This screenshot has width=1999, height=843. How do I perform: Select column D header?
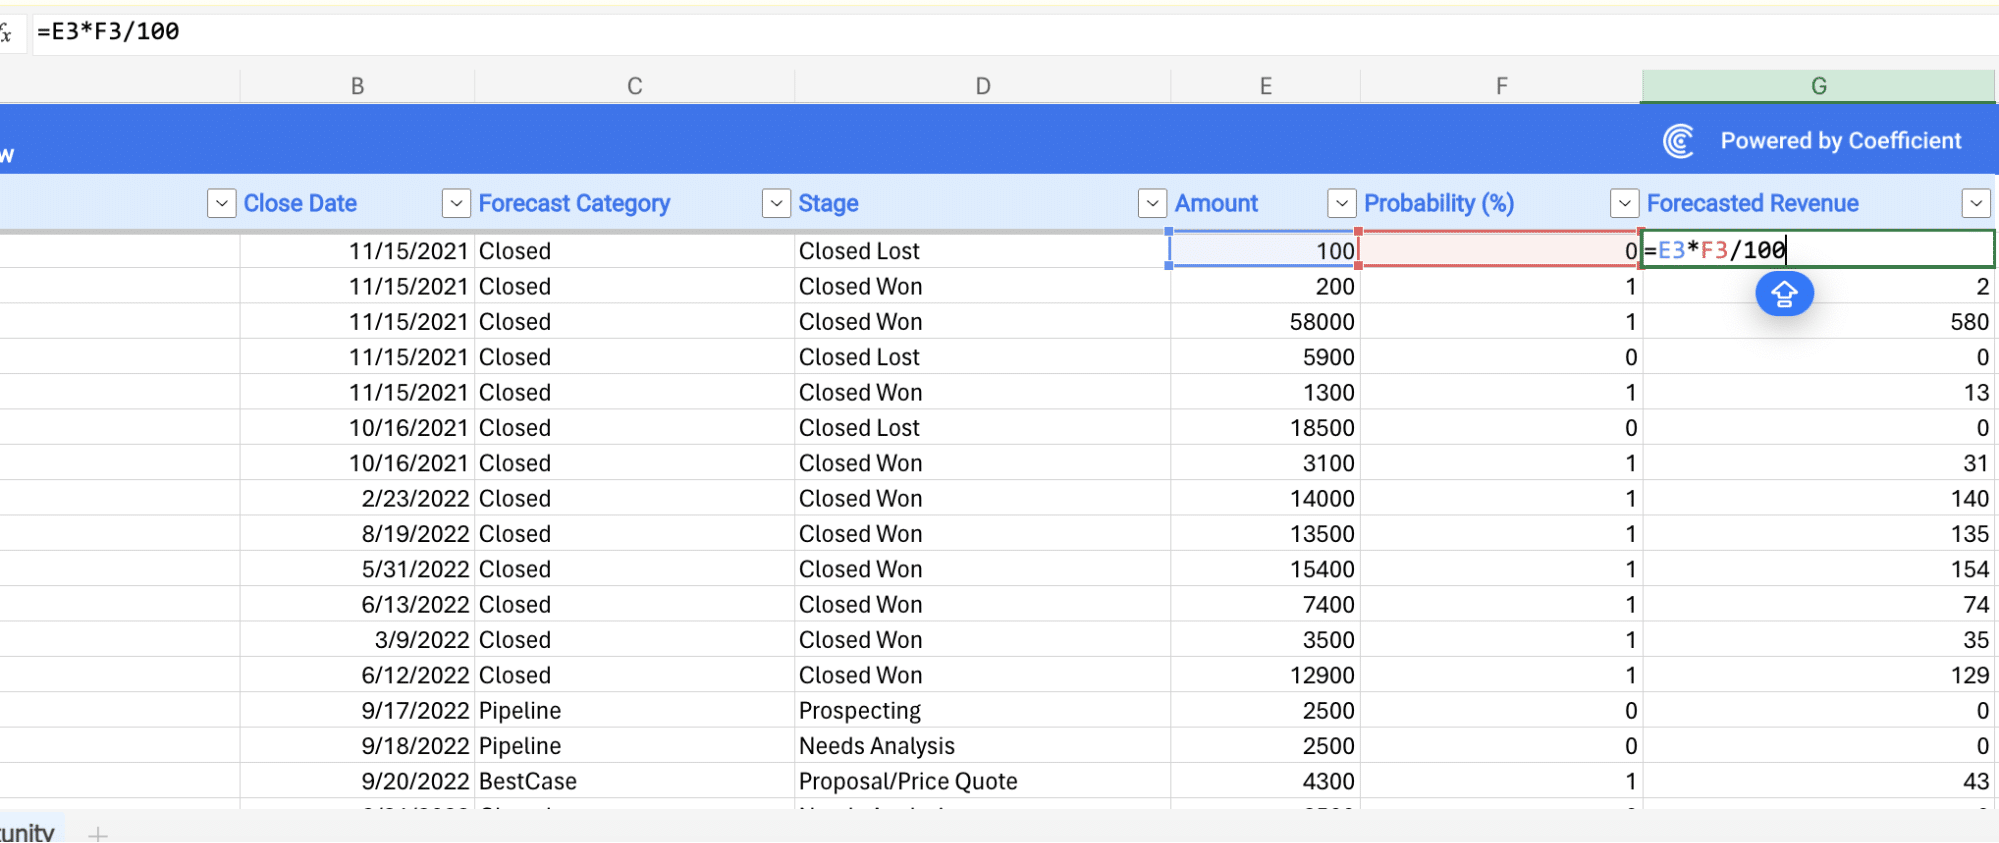[x=982, y=86]
